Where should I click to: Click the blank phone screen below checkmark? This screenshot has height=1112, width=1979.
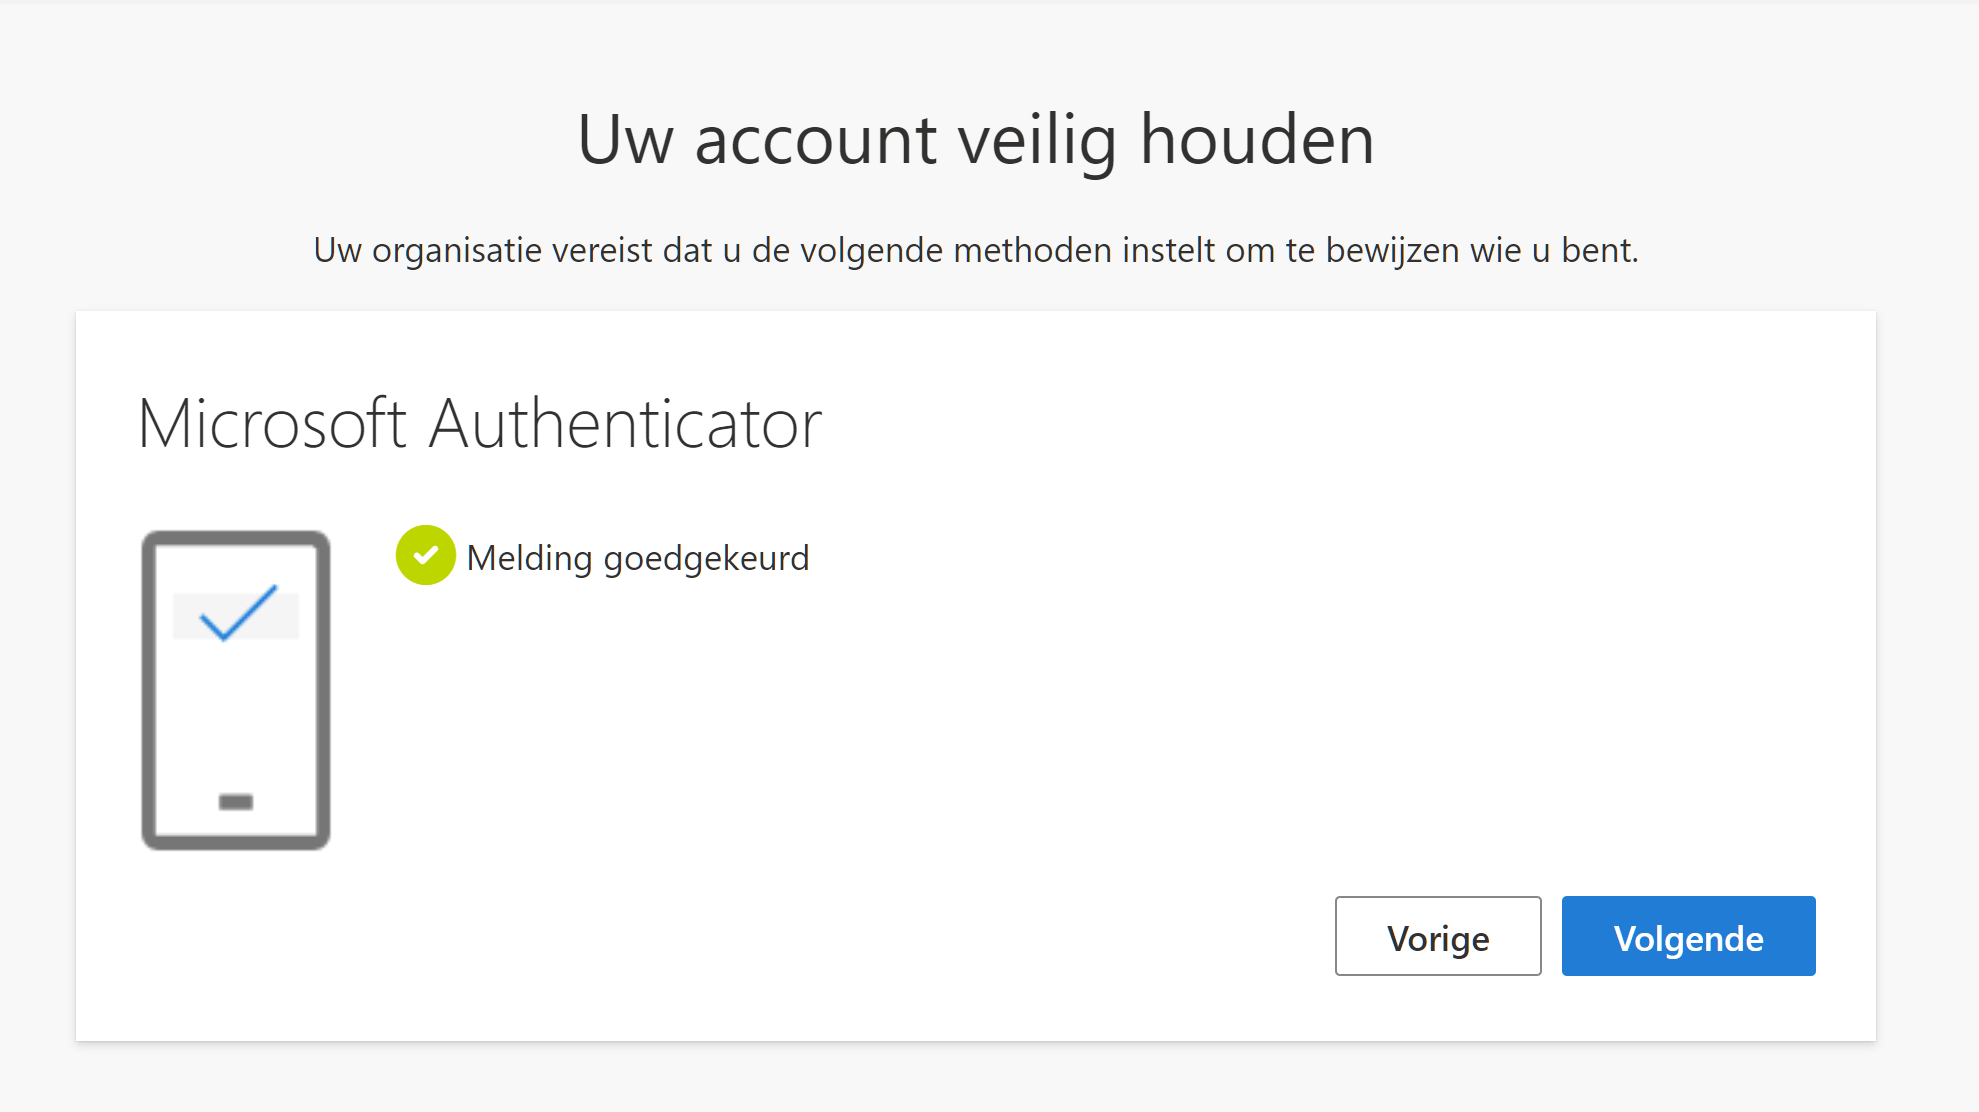tap(236, 715)
